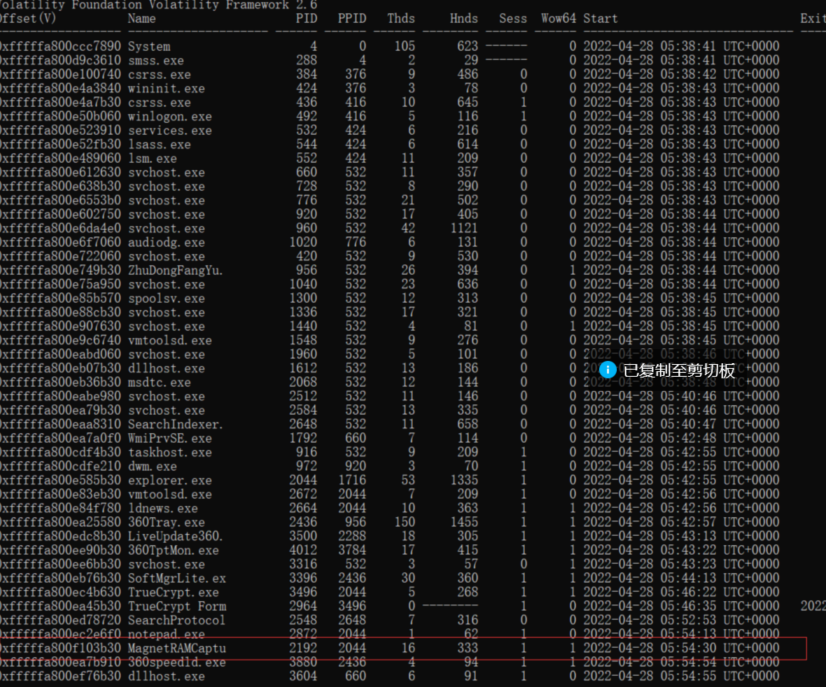Screen dimensions: 826x687
Task: Click the 'Hnds' column header
Action: pos(464,19)
